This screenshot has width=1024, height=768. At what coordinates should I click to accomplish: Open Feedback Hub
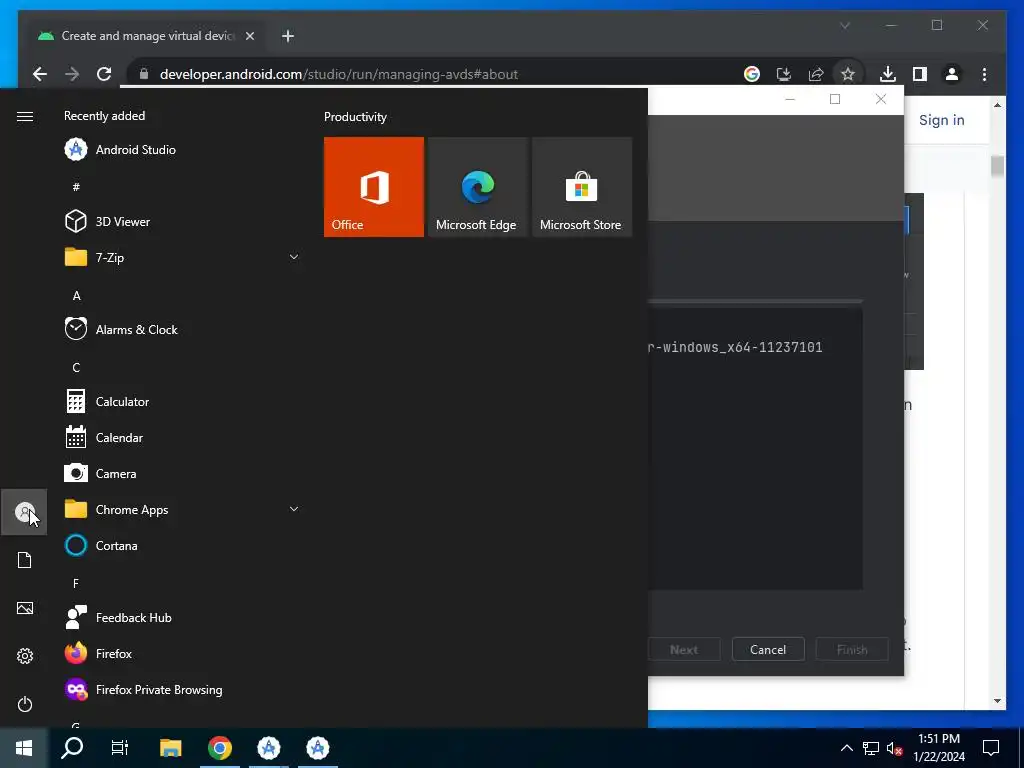pyautogui.click(x=182, y=617)
